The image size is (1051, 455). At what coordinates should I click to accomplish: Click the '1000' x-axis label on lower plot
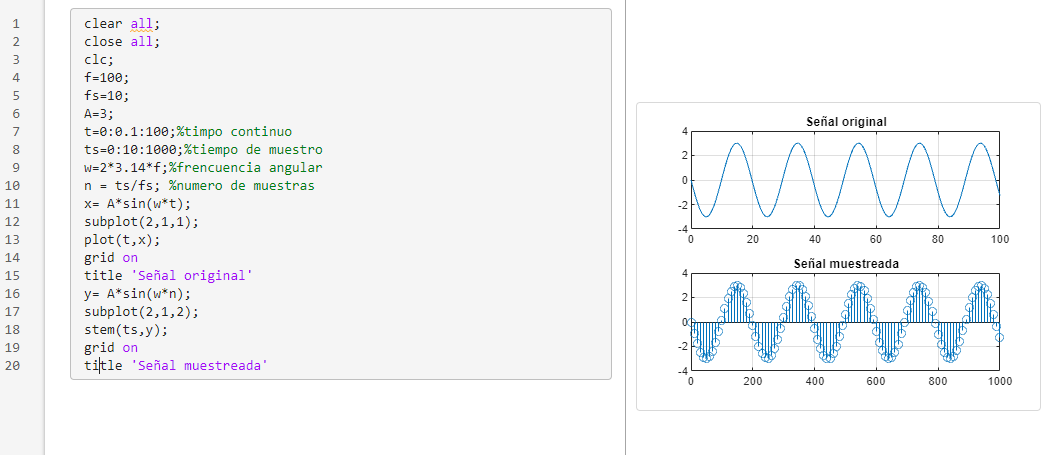click(x=998, y=382)
